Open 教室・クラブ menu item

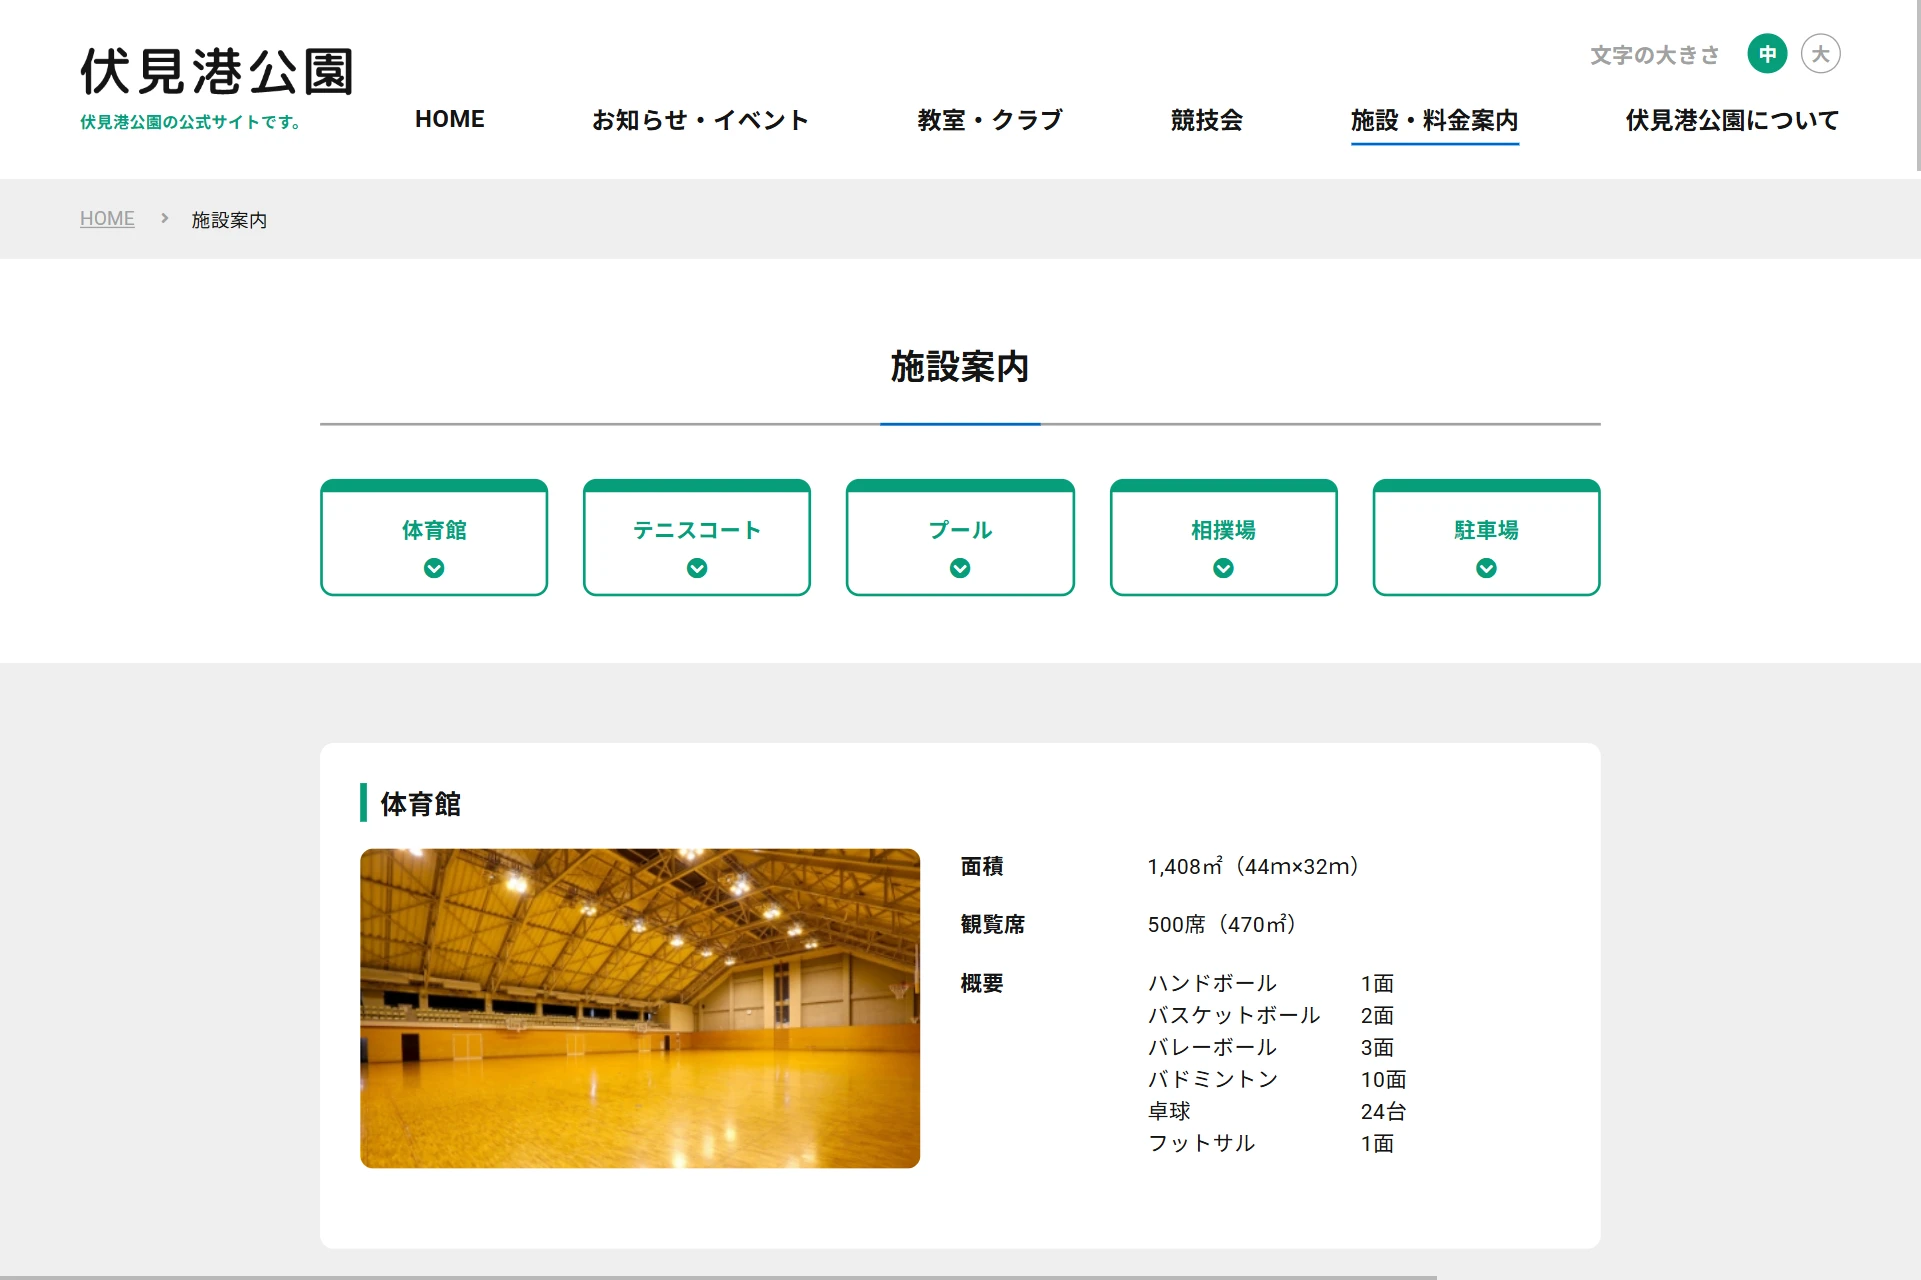(x=990, y=120)
